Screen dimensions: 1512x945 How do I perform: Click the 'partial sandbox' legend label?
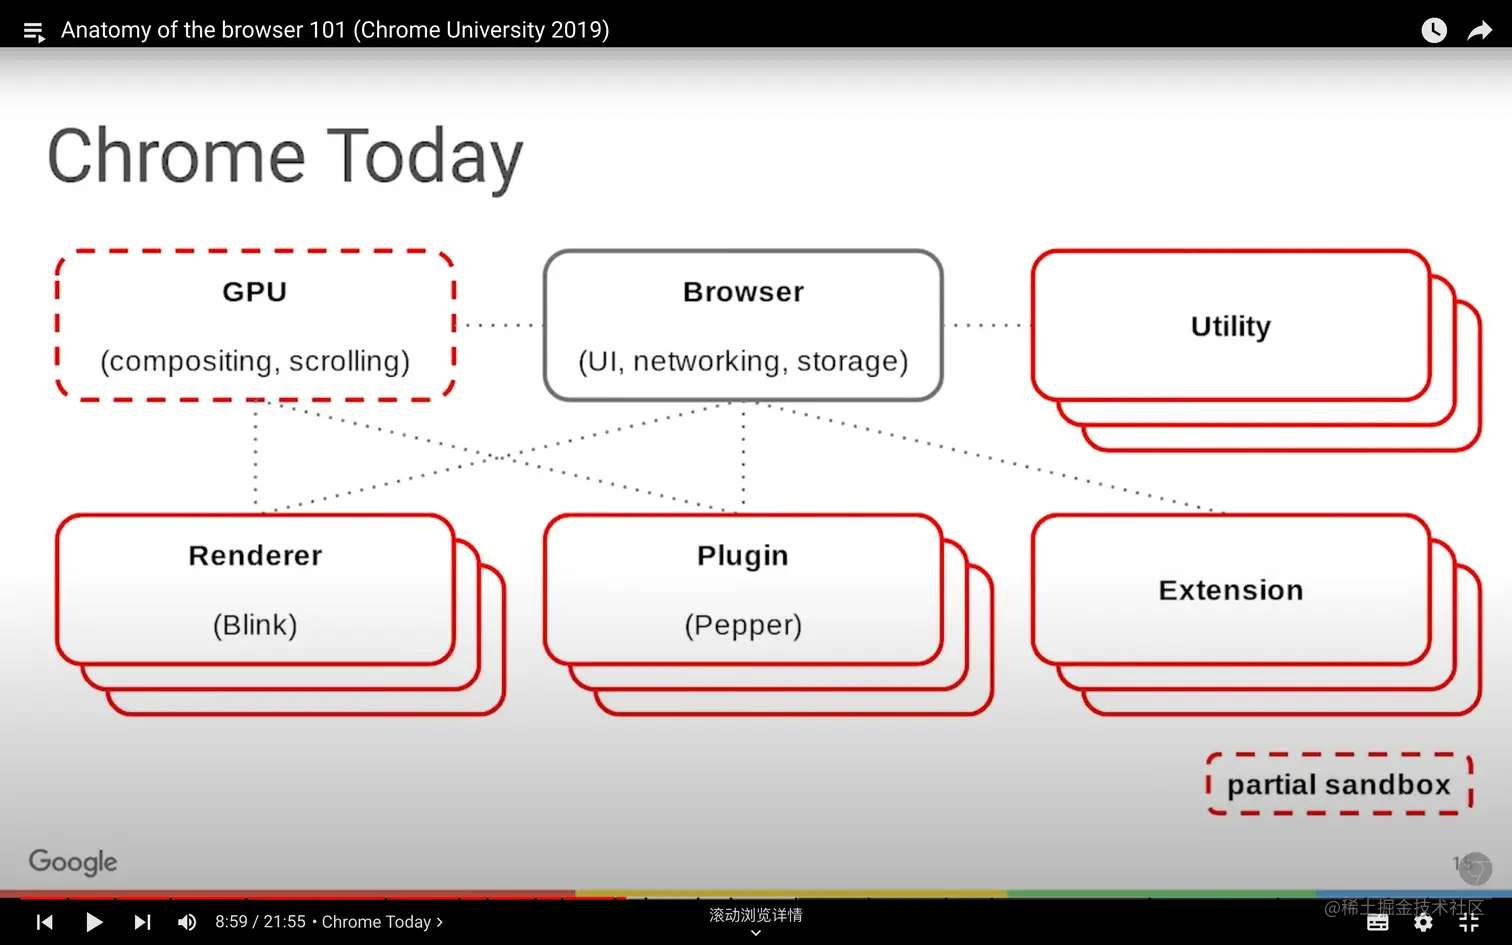click(1339, 785)
